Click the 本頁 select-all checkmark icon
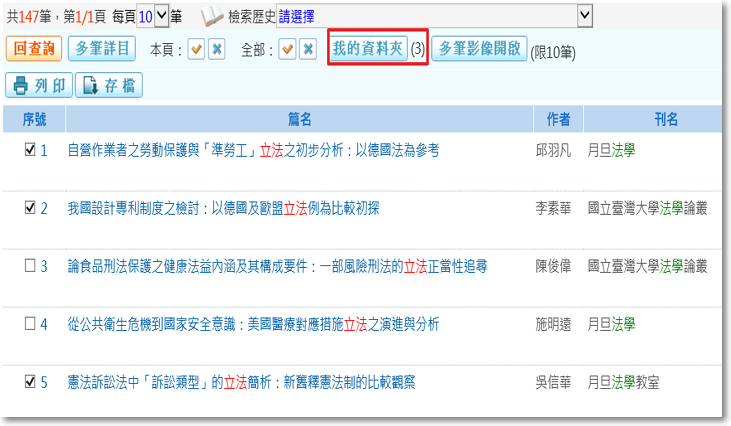This screenshot has height=426, width=731. click(198, 50)
